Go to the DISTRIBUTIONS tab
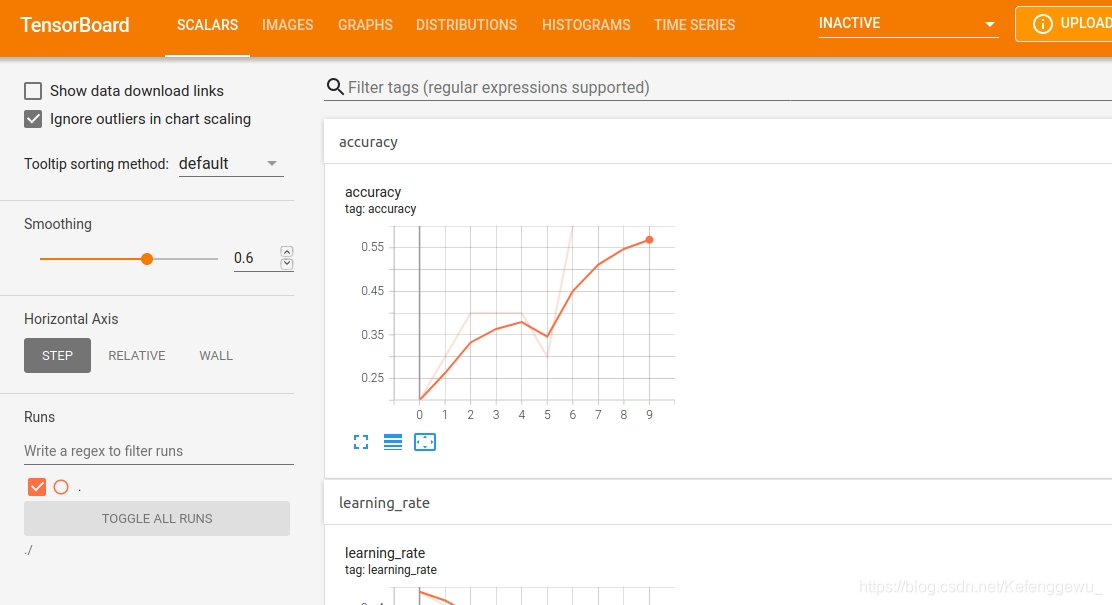This screenshot has width=1112, height=605. pos(467,25)
